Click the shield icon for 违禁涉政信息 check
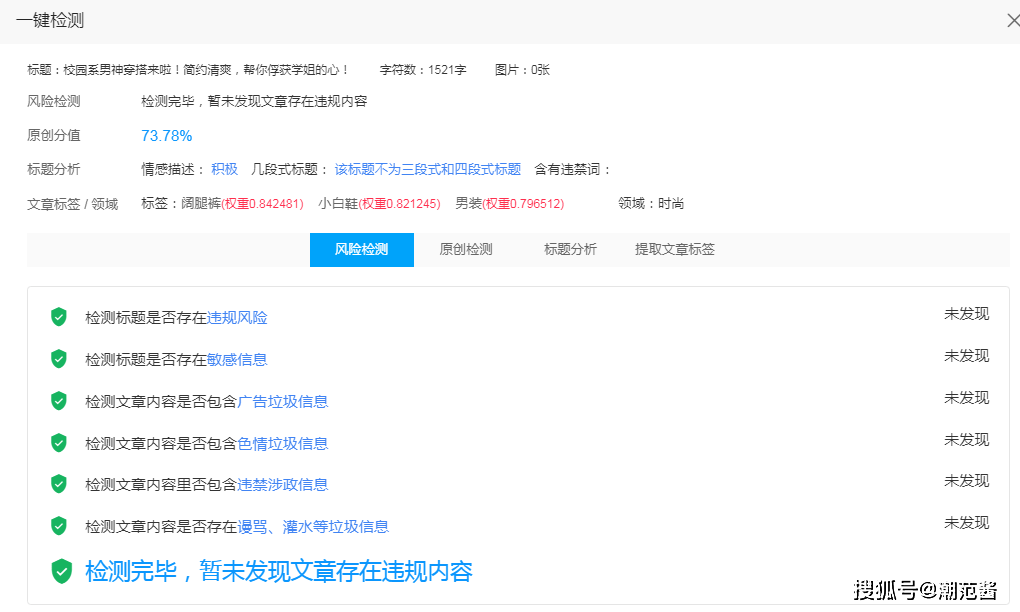Image resolution: width=1020 pixels, height=612 pixels. tap(60, 484)
